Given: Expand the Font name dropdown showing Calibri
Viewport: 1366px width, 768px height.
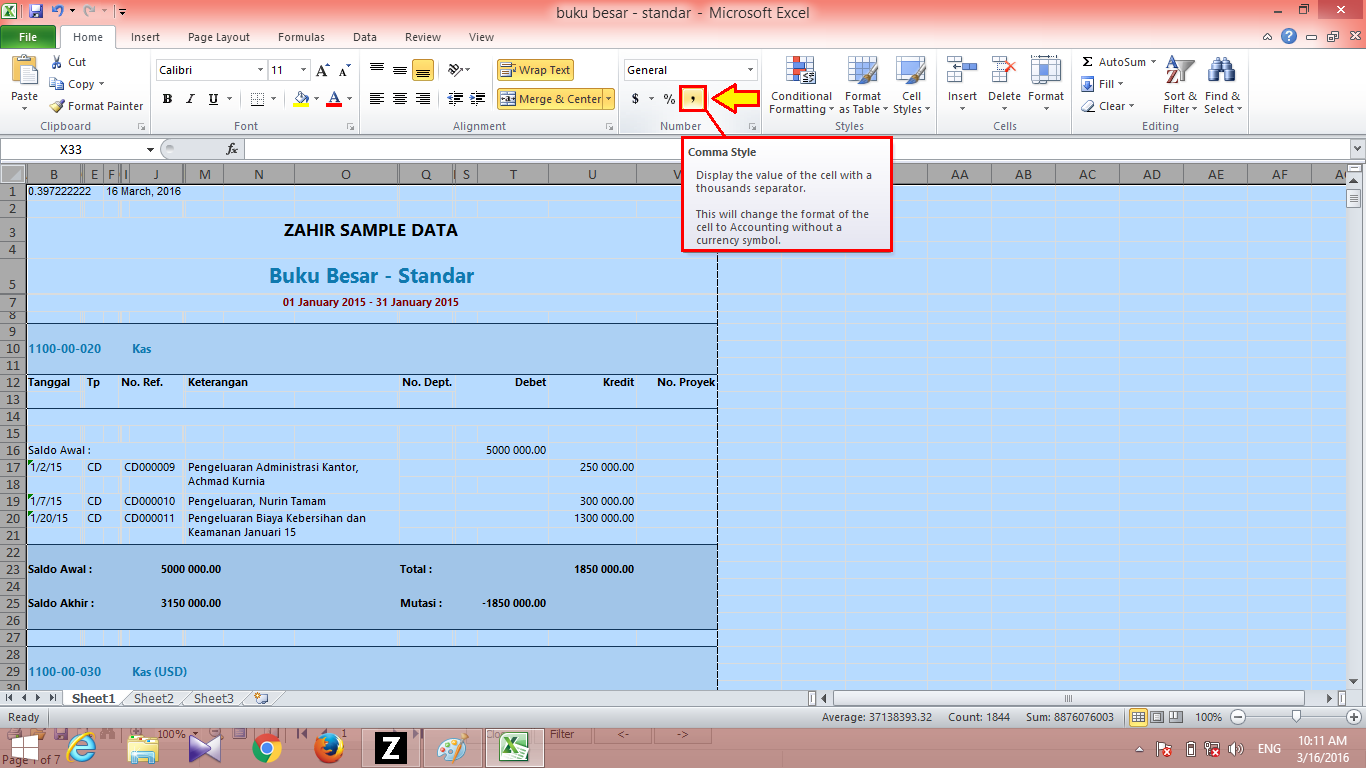Looking at the screenshot, I should pyautogui.click(x=261, y=70).
